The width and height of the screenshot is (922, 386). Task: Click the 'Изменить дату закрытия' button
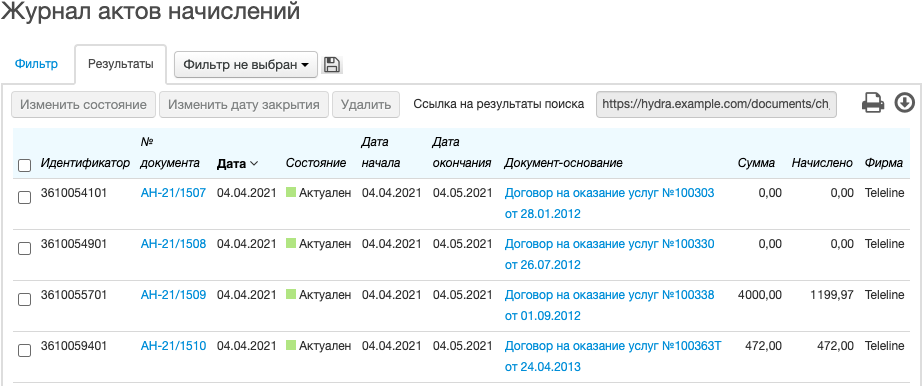[244, 105]
